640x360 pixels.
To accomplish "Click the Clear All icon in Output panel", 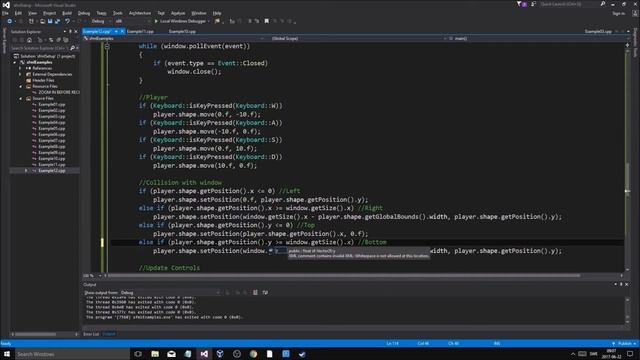I will [255, 292].
